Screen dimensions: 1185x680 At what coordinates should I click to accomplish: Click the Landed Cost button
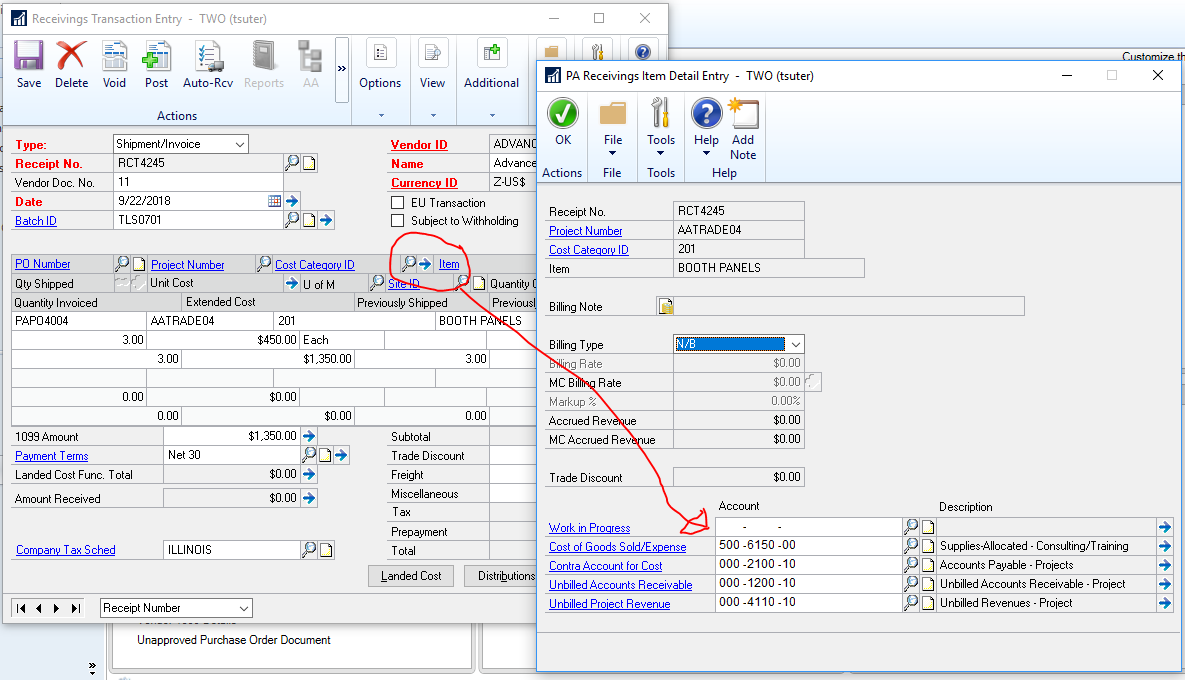point(411,576)
